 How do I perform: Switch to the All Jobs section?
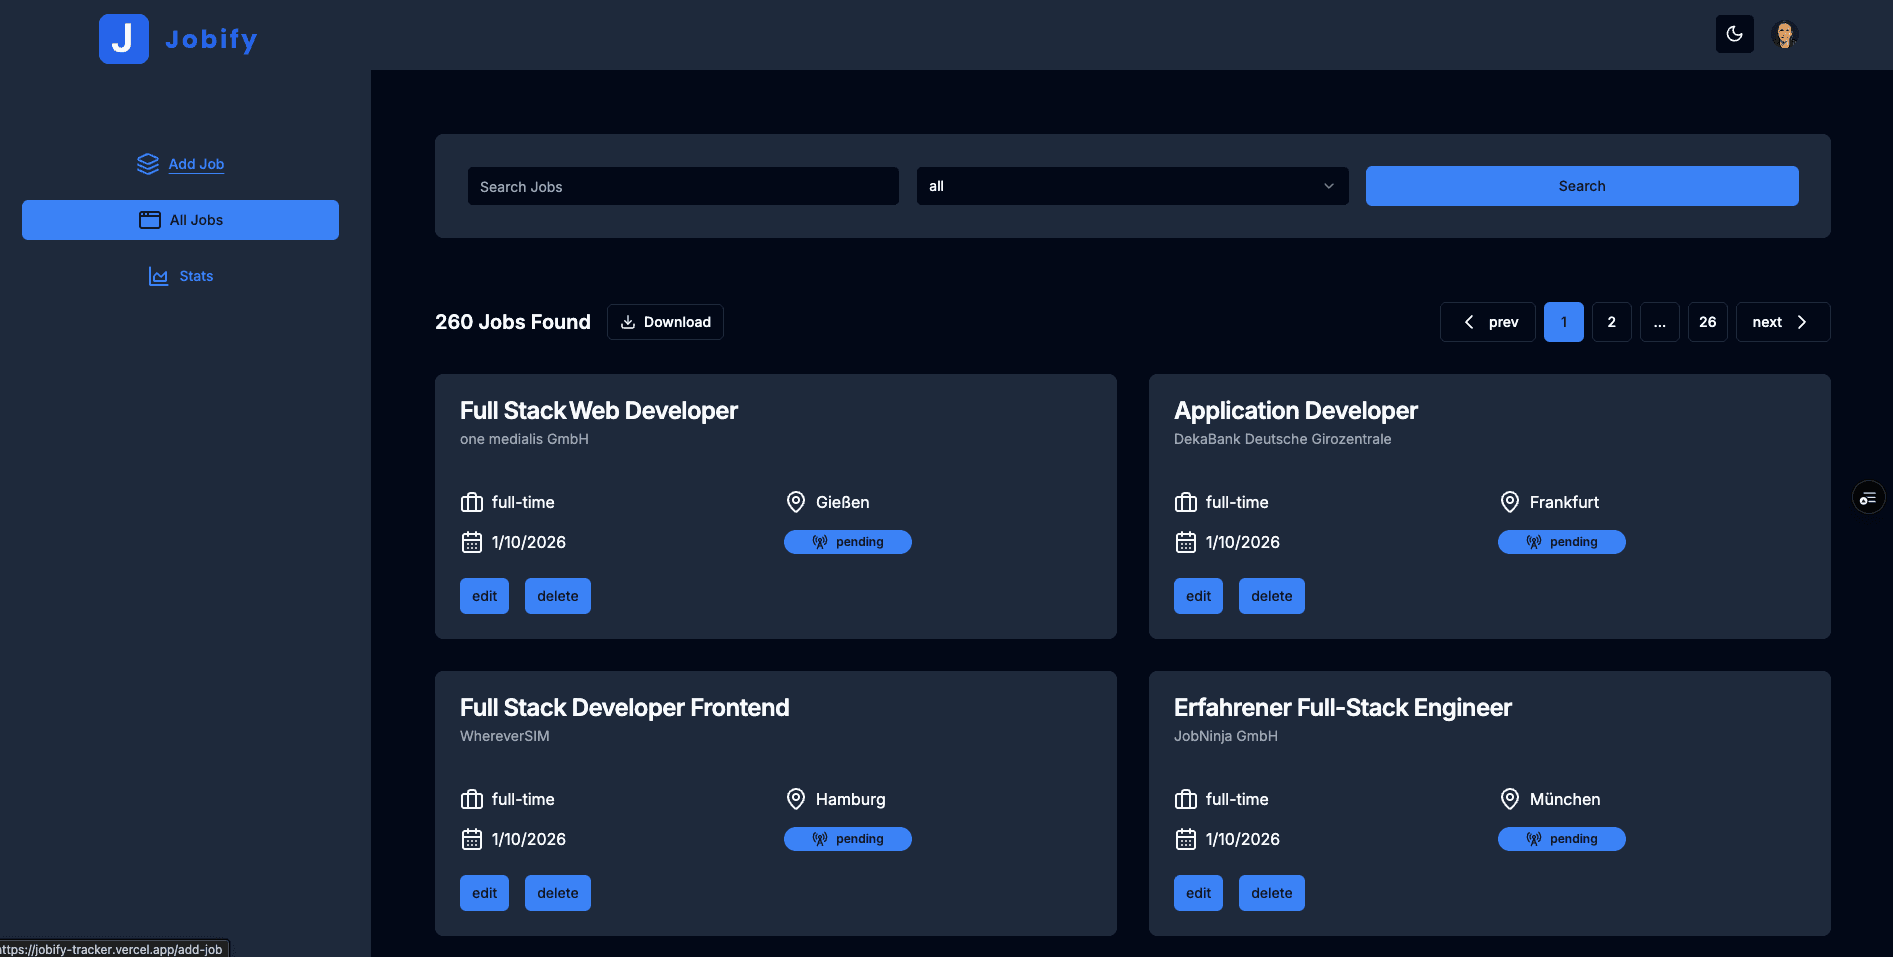point(180,219)
